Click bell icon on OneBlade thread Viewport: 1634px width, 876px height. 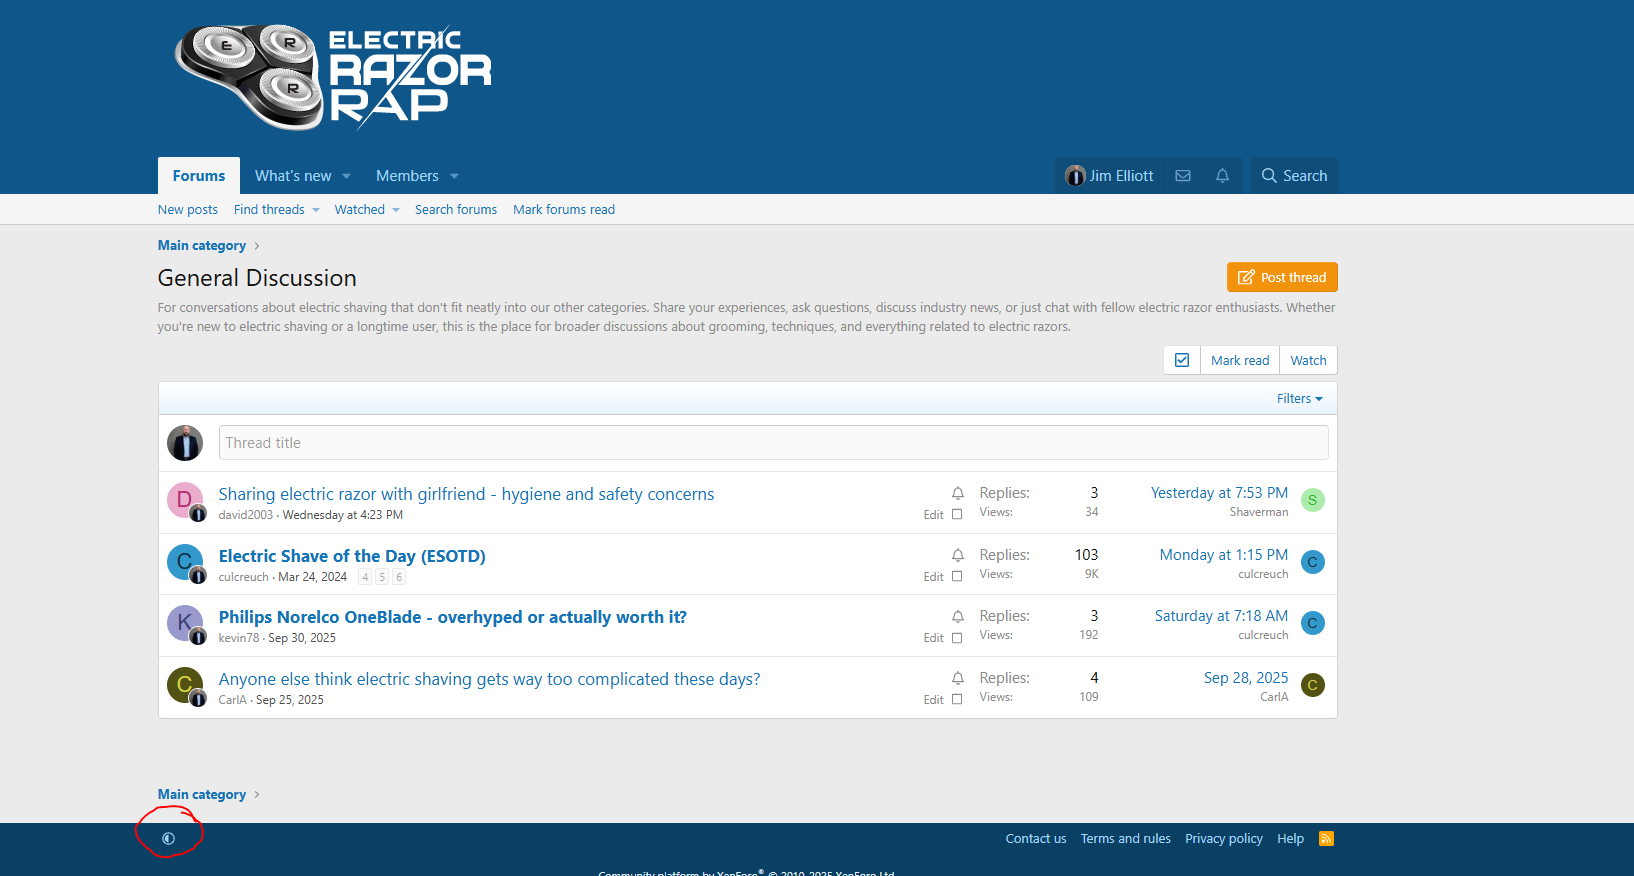957,617
